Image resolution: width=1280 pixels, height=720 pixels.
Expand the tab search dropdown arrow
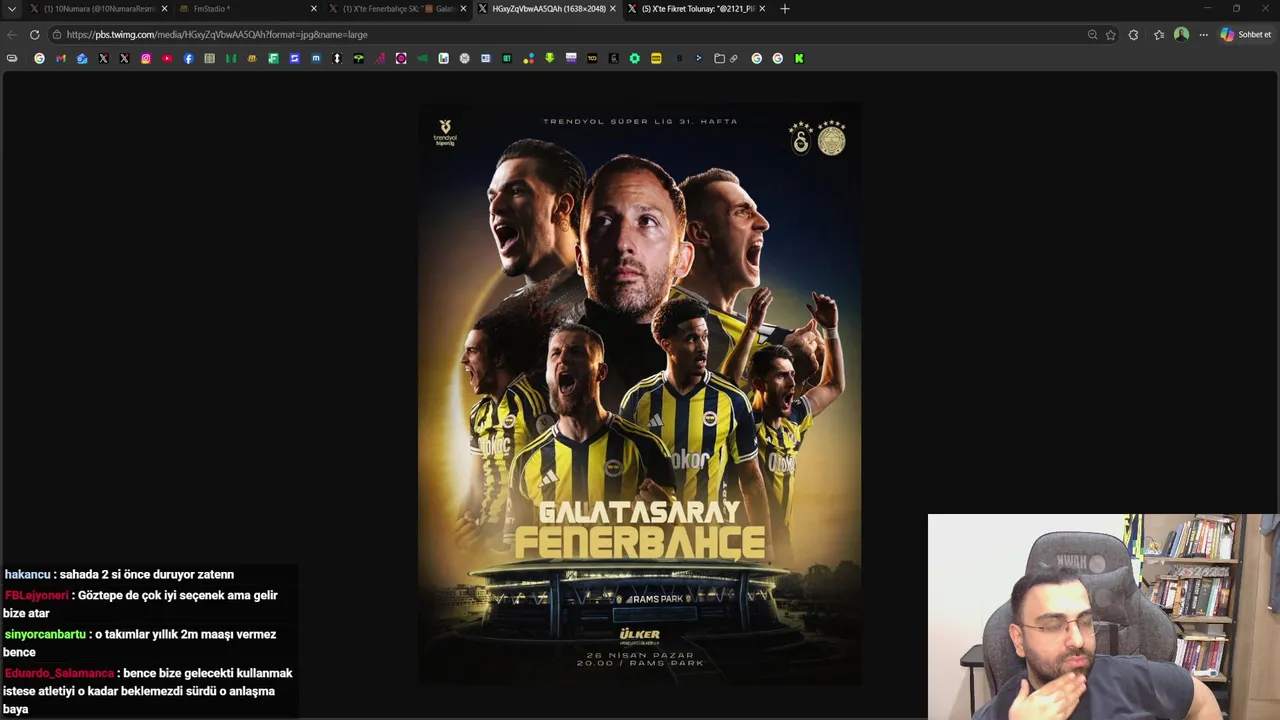click(12, 9)
